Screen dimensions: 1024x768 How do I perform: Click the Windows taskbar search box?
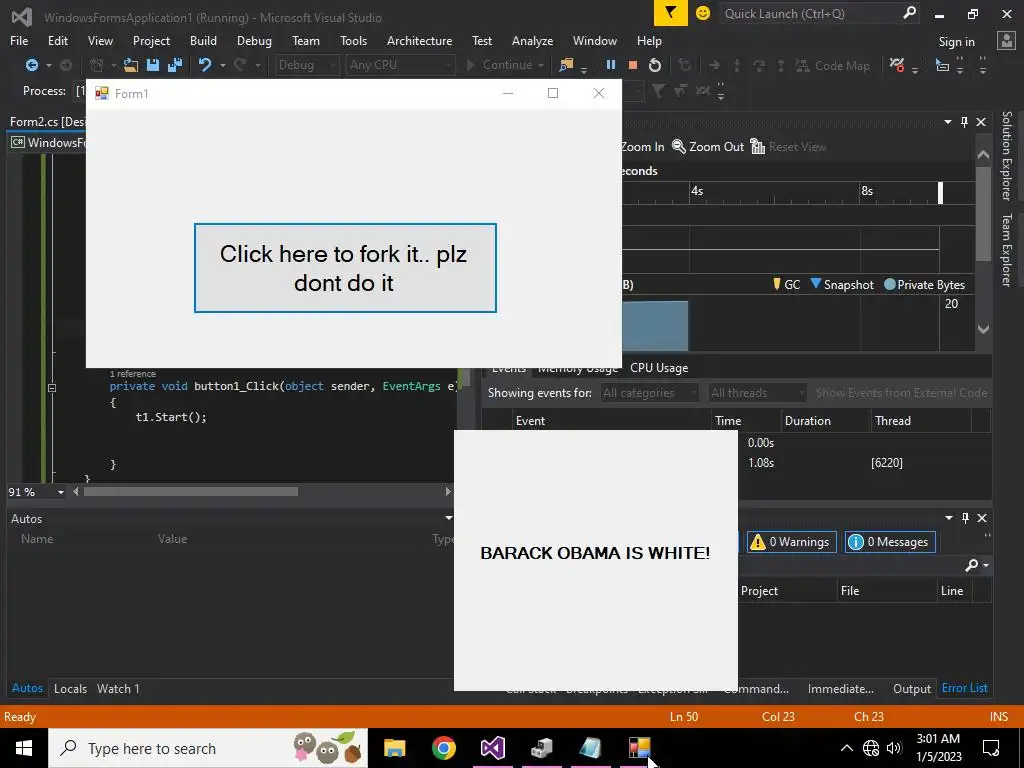[208, 748]
